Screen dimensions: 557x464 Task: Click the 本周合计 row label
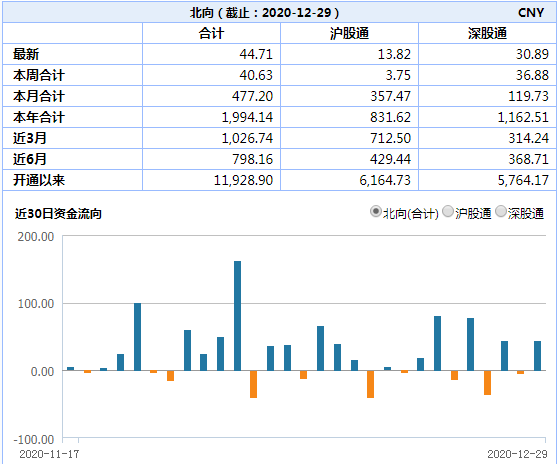[39, 75]
